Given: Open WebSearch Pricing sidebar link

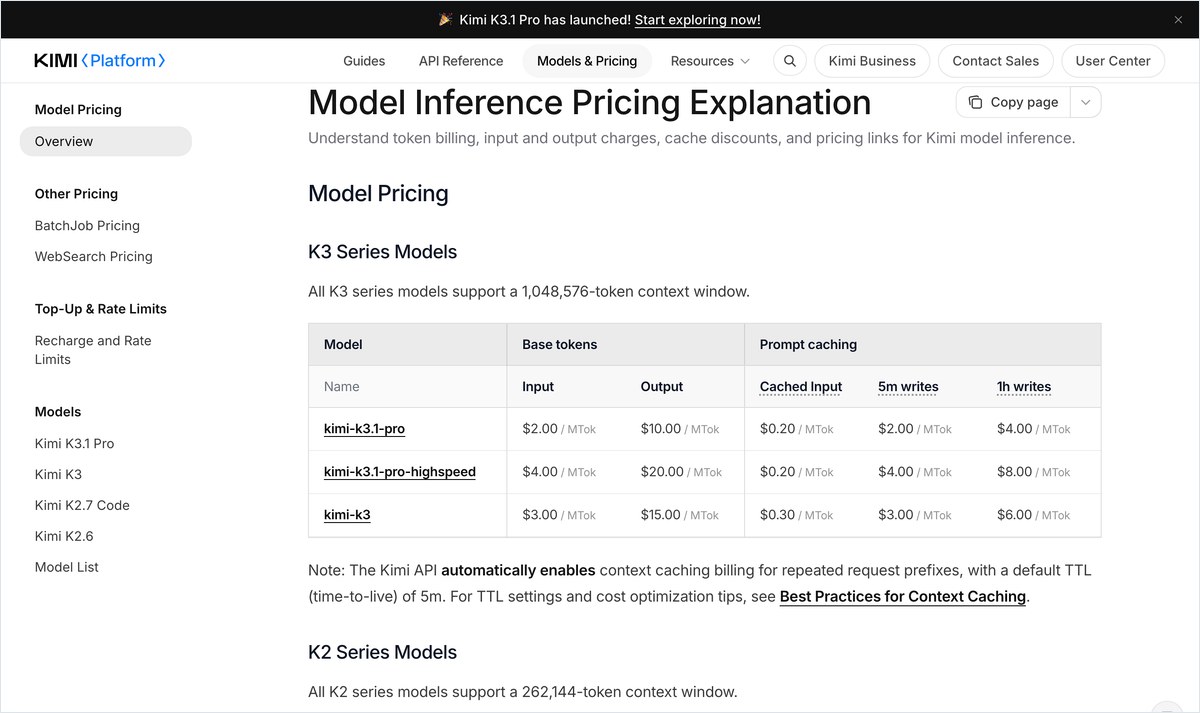Looking at the screenshot, I should (94, 256).
